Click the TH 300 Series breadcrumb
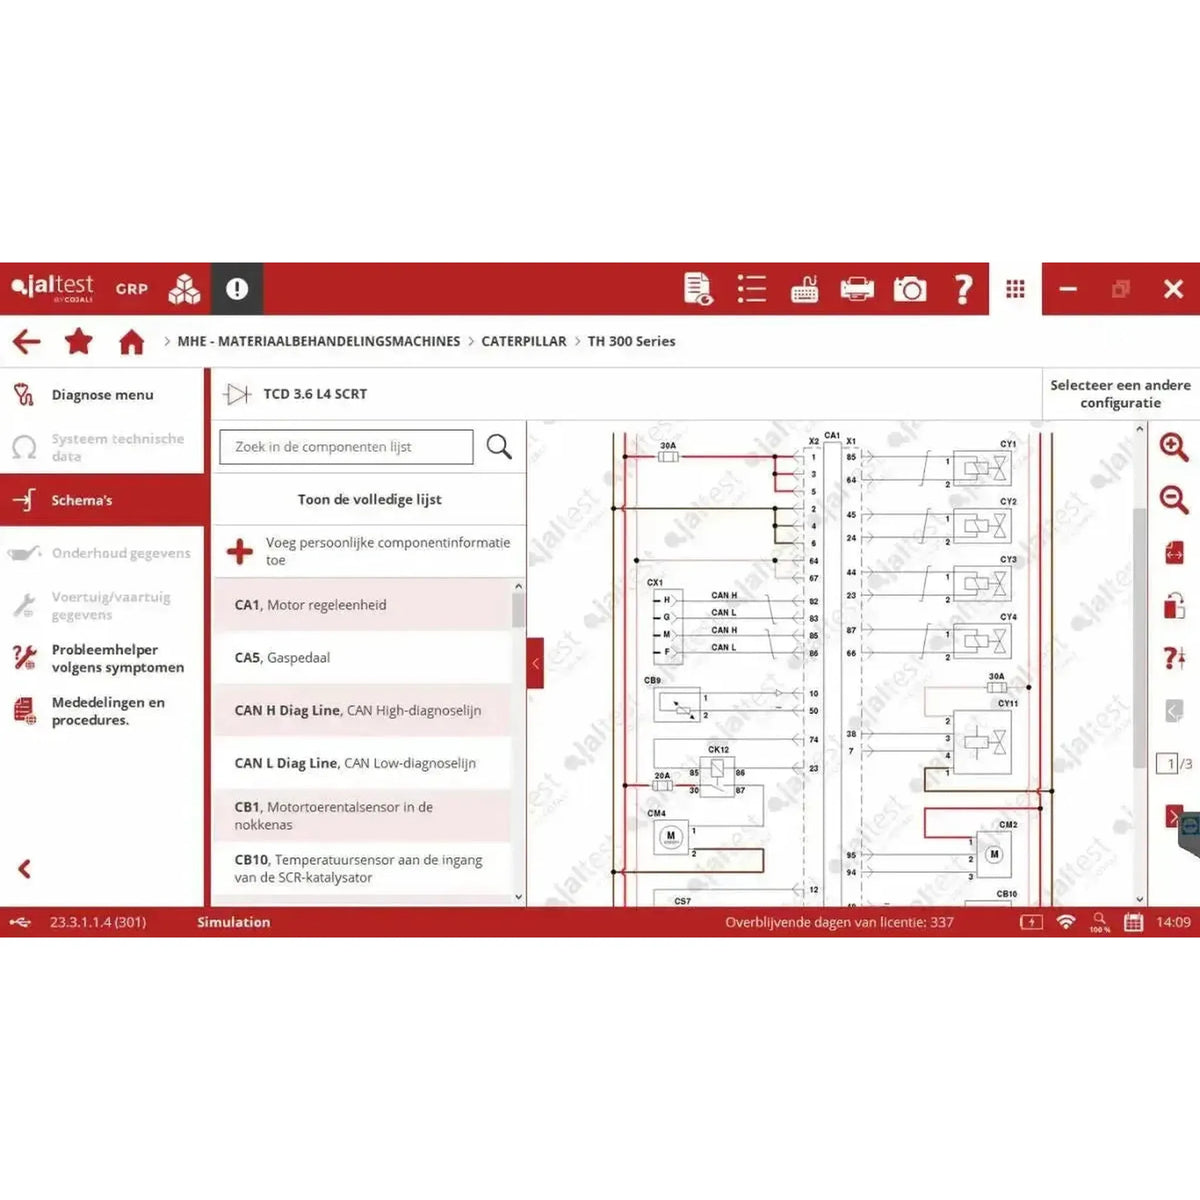Image resolution: width=1200 pixels, height=1200 pixels. [x=631, y=341]
